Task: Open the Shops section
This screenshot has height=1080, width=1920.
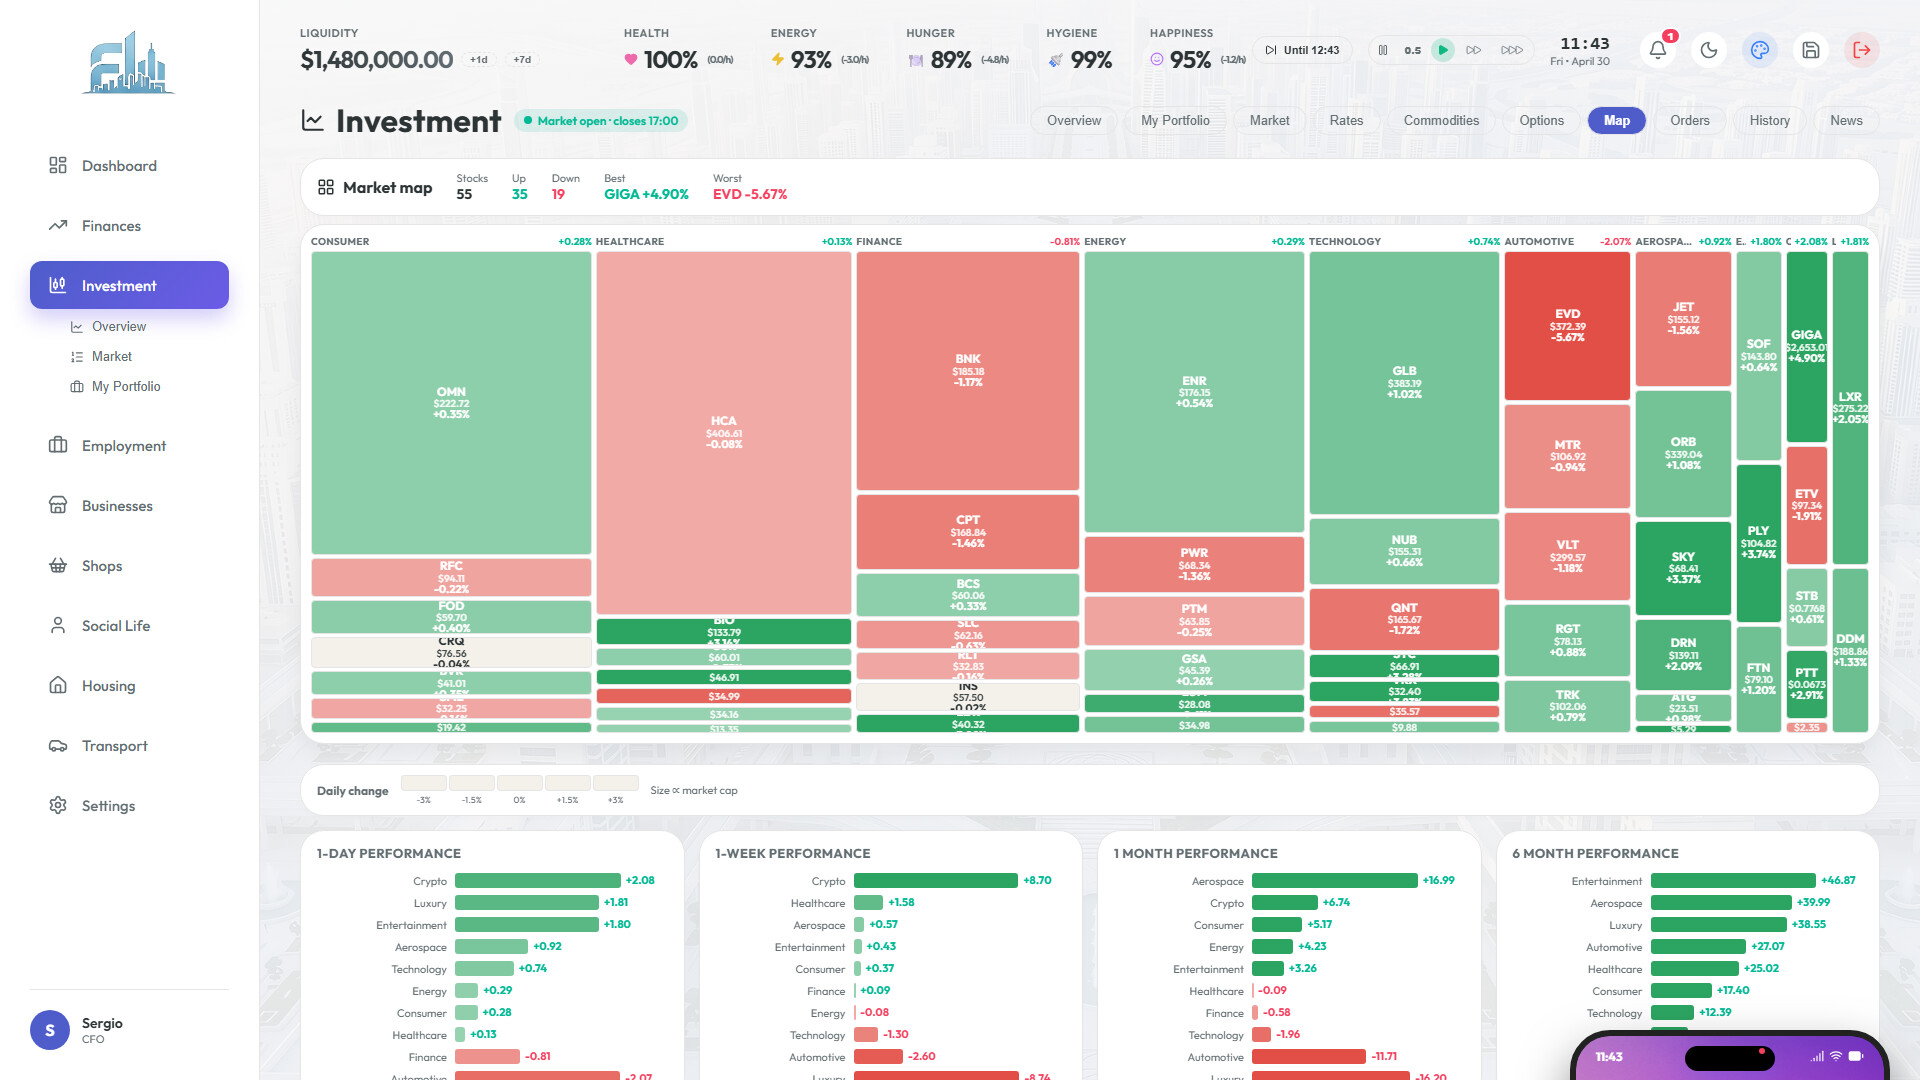Action: pyautogui.click(x=129, y=566)
